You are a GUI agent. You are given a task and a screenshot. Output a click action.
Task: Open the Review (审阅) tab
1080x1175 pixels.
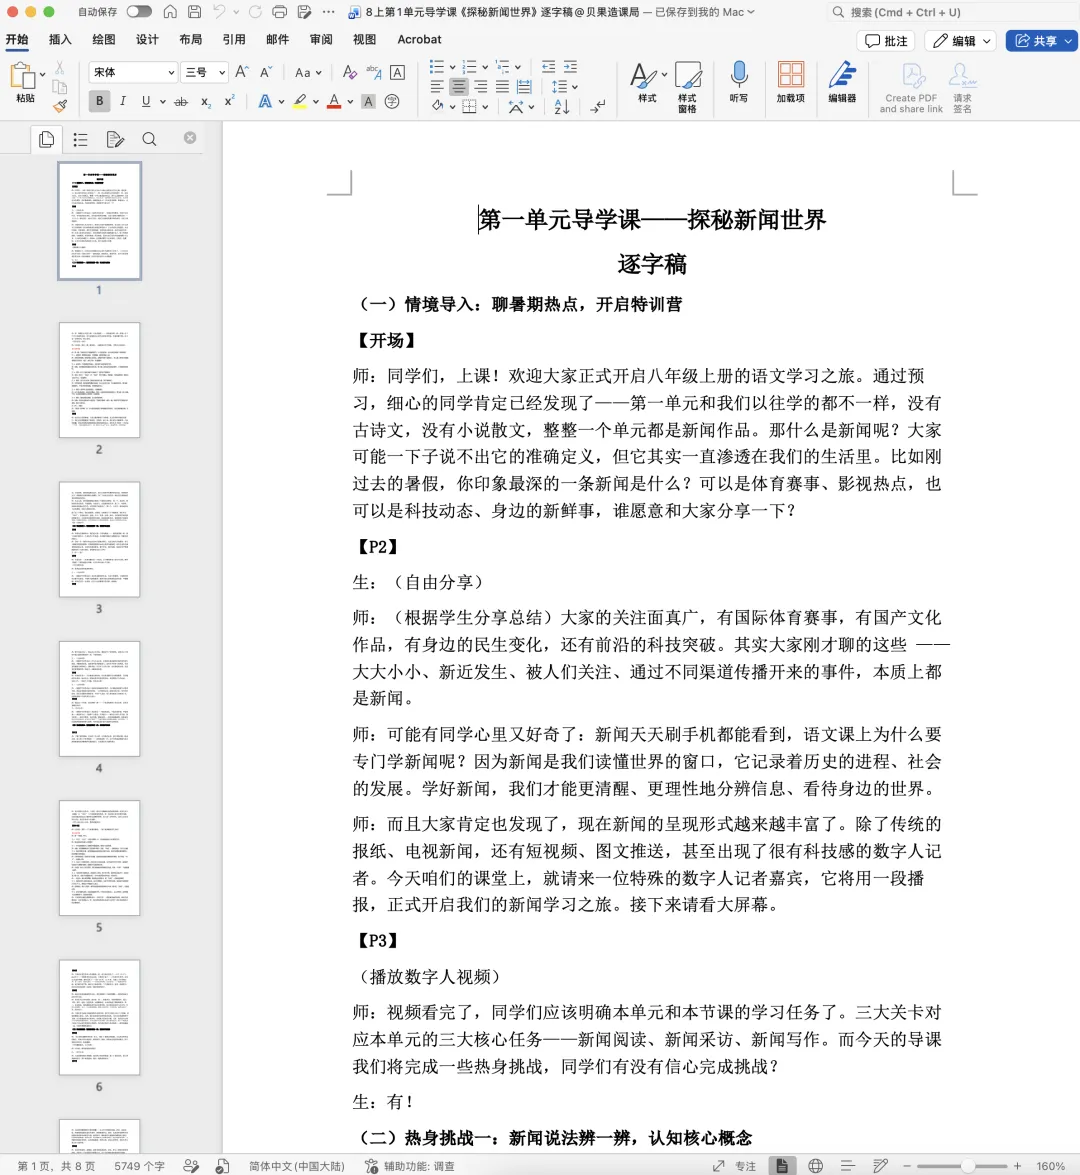(x=321, y=40)
